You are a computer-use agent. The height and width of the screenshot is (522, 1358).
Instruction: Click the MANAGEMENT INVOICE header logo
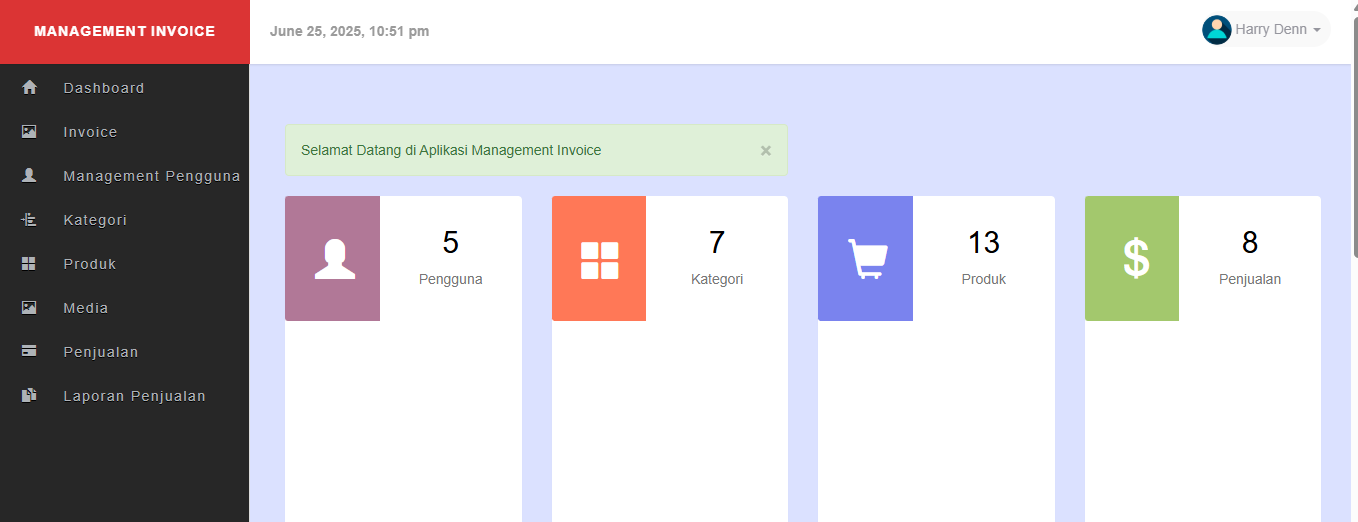[124, 31]
